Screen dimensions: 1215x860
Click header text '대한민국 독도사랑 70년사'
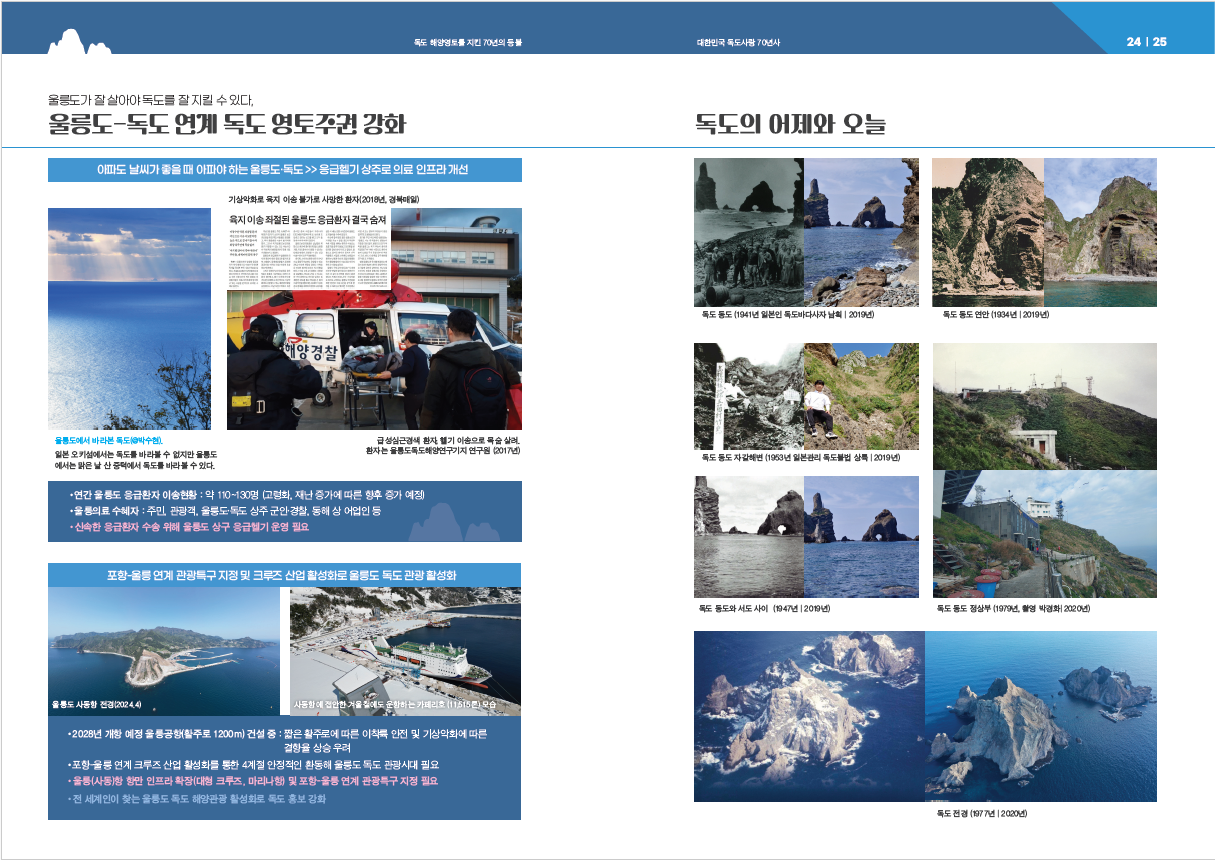[x=738, y=42]
